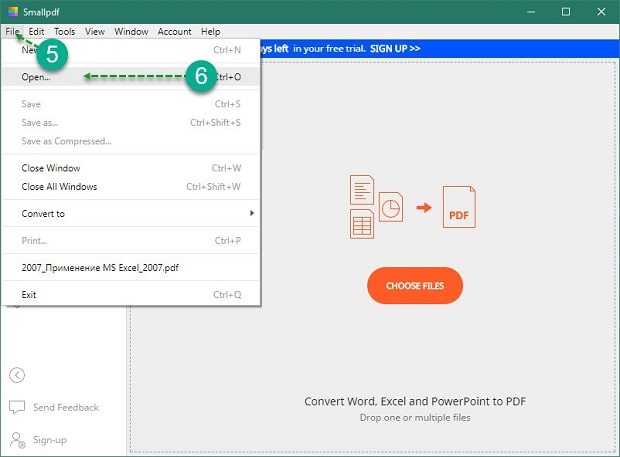This screenshot has height=457, width=620.
Task: Click the Close Window menu item
Action: [x=51, y=168]
